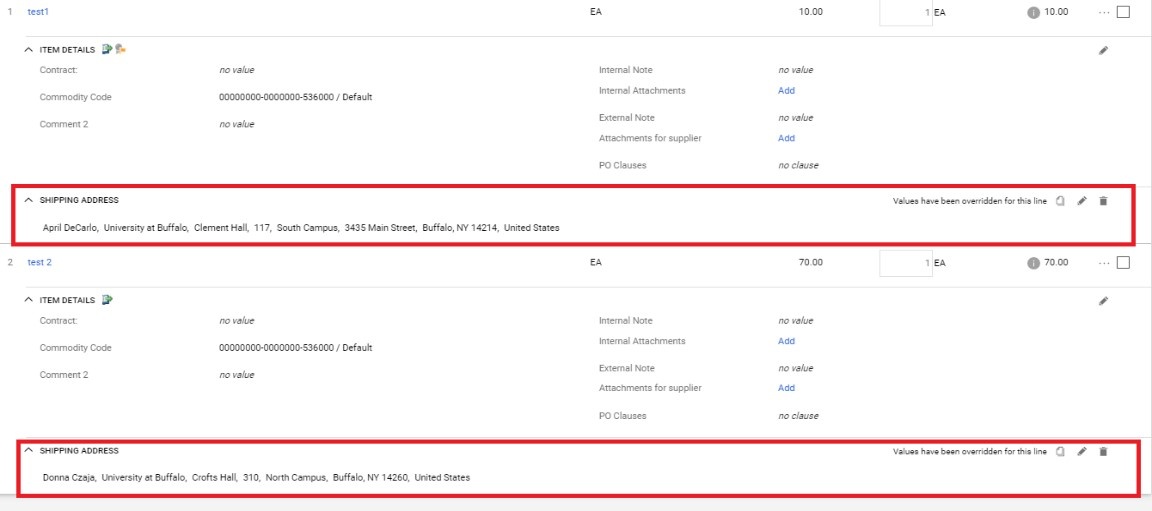Collapse Item Details section under test1
This screenshot has width=1152, height=511.
pos(29,49)
